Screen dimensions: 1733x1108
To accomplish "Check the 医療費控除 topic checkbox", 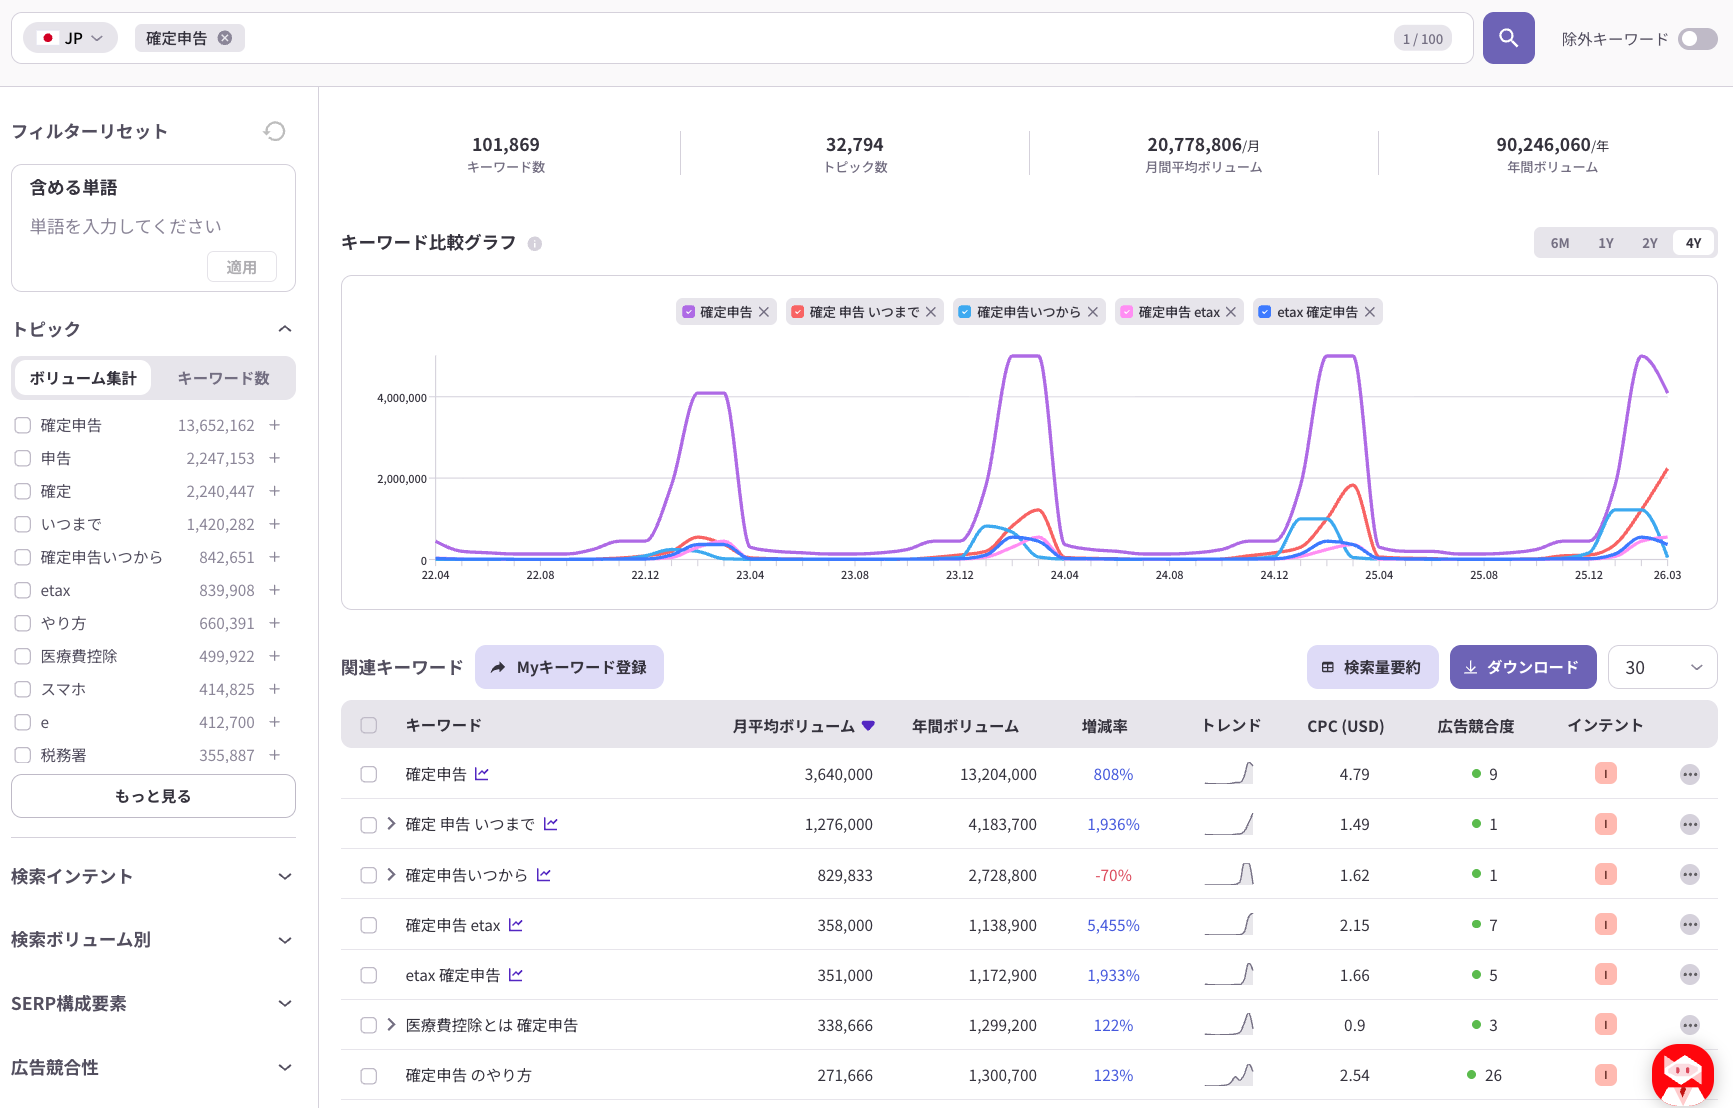I will click(x=23, y=656).
